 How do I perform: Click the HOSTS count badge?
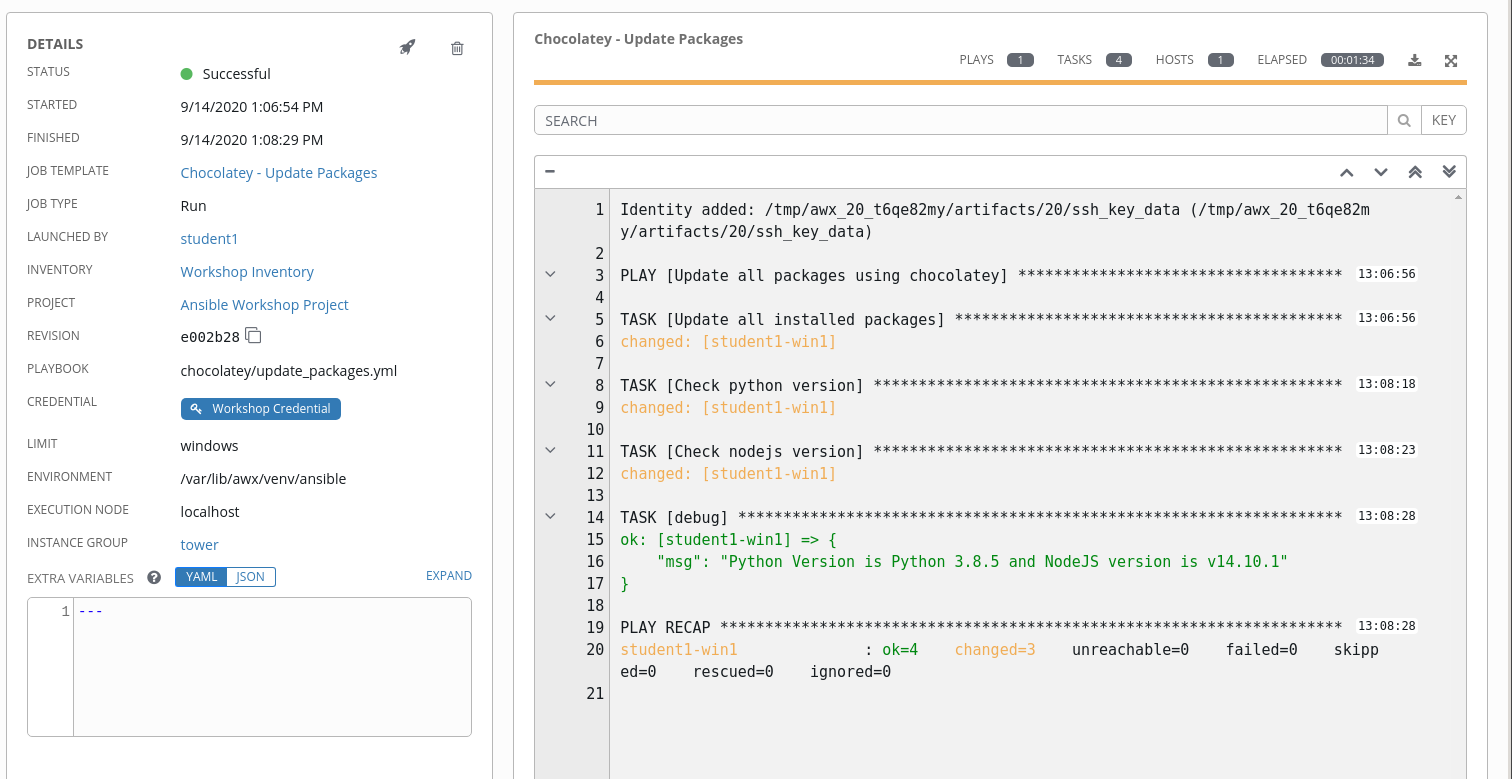coord(1221,60)
